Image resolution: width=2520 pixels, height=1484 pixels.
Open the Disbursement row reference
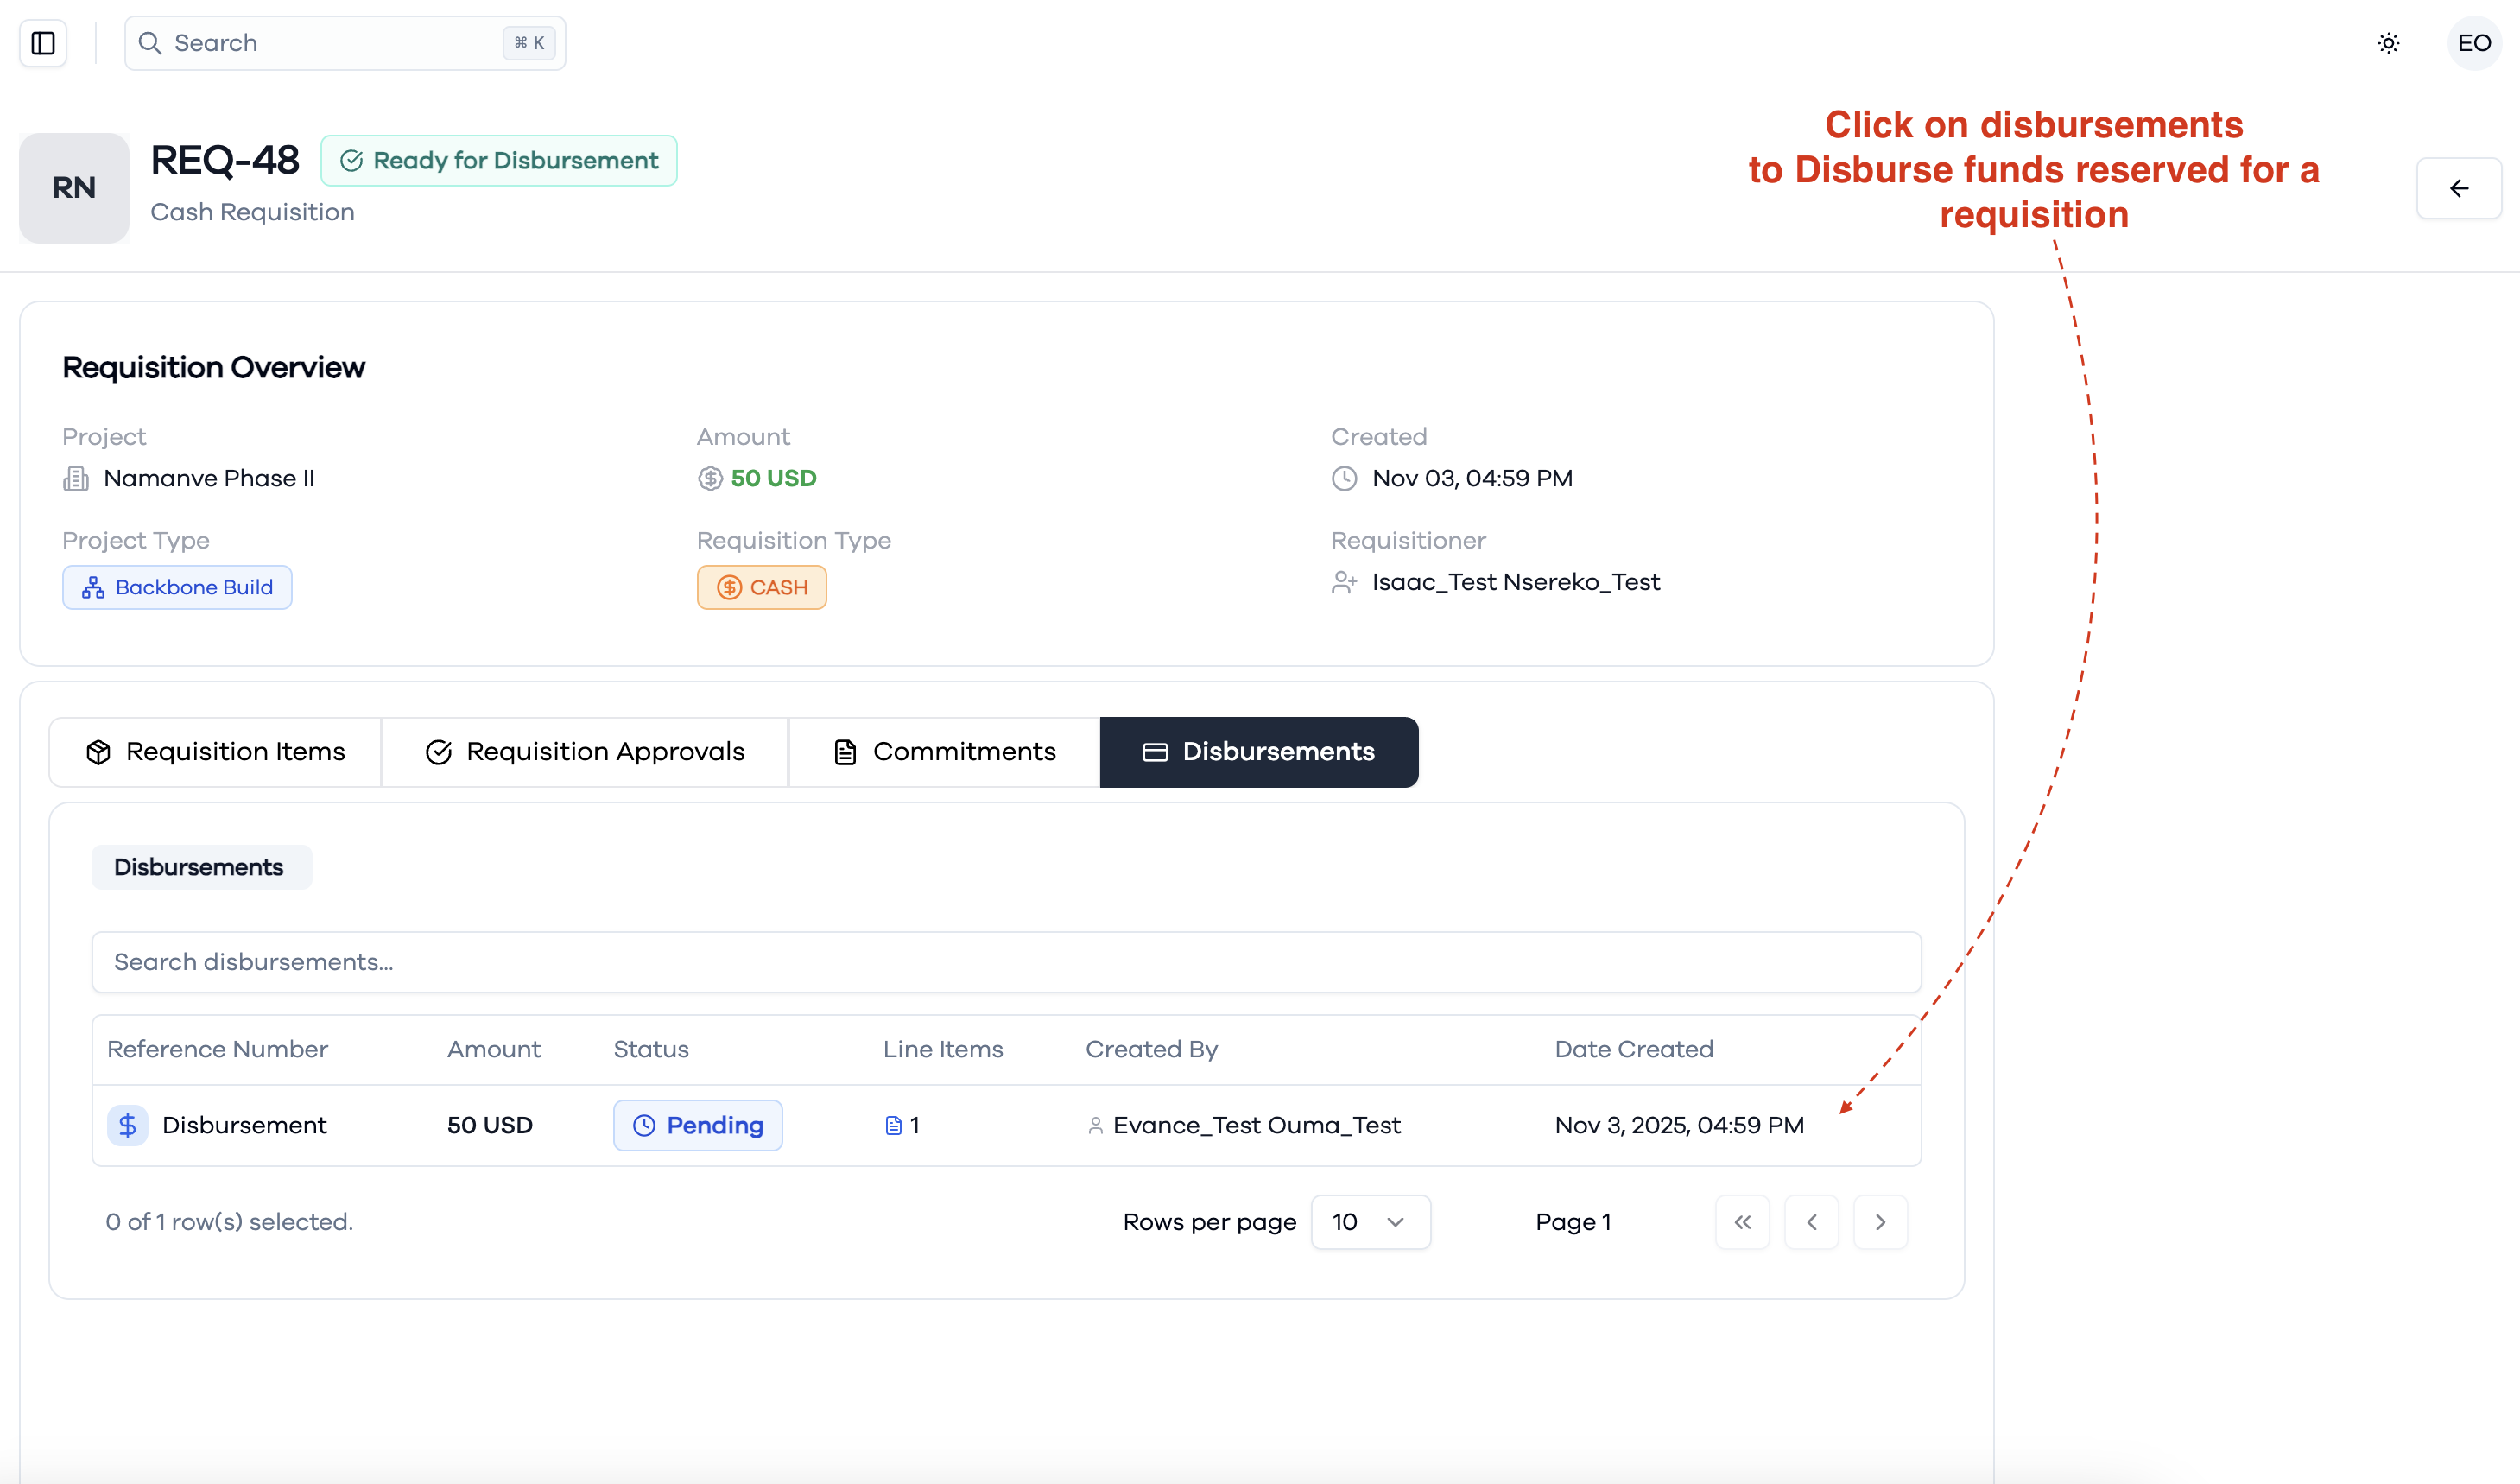(x=244, y=1126)
